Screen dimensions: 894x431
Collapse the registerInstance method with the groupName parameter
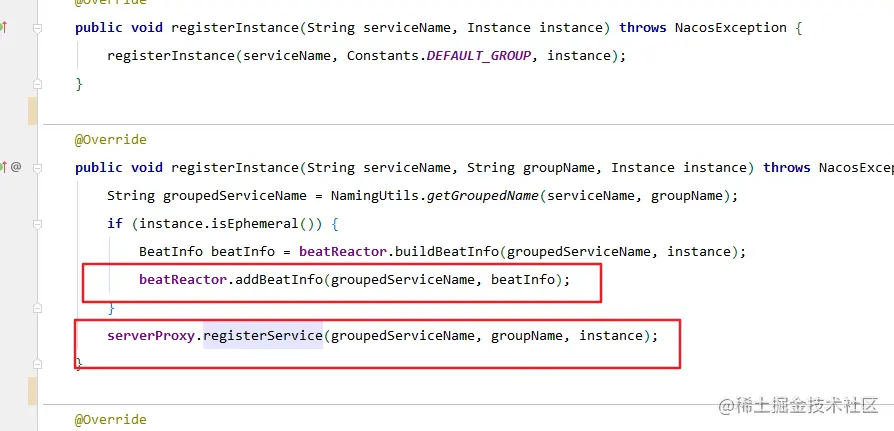(38, 169)
